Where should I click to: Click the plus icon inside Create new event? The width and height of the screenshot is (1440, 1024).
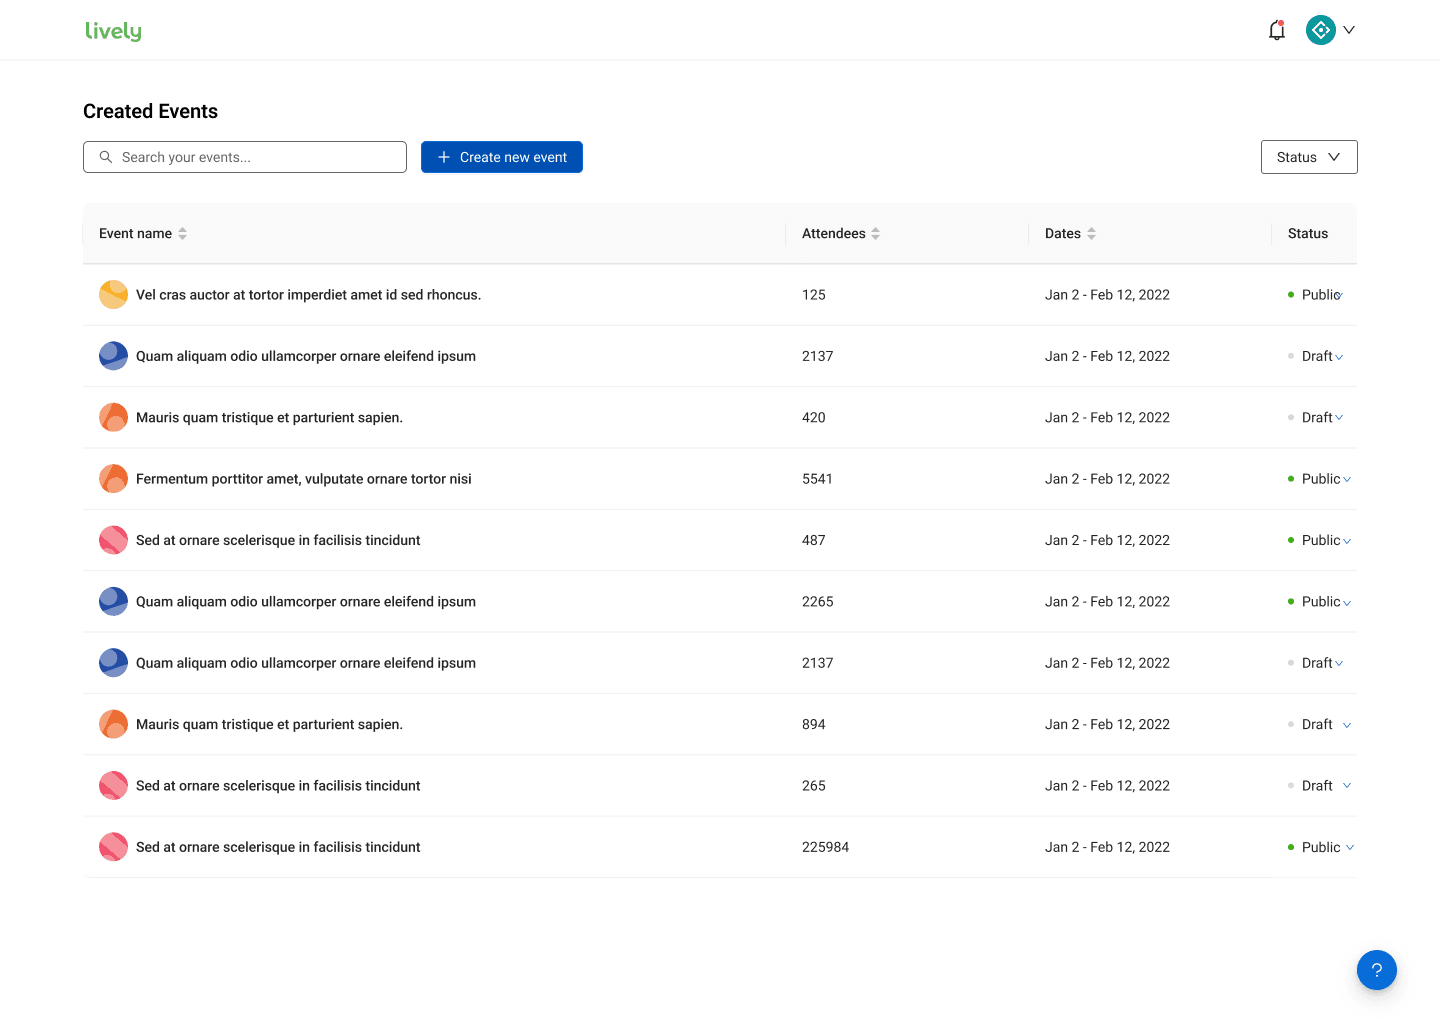coord(443,157)
